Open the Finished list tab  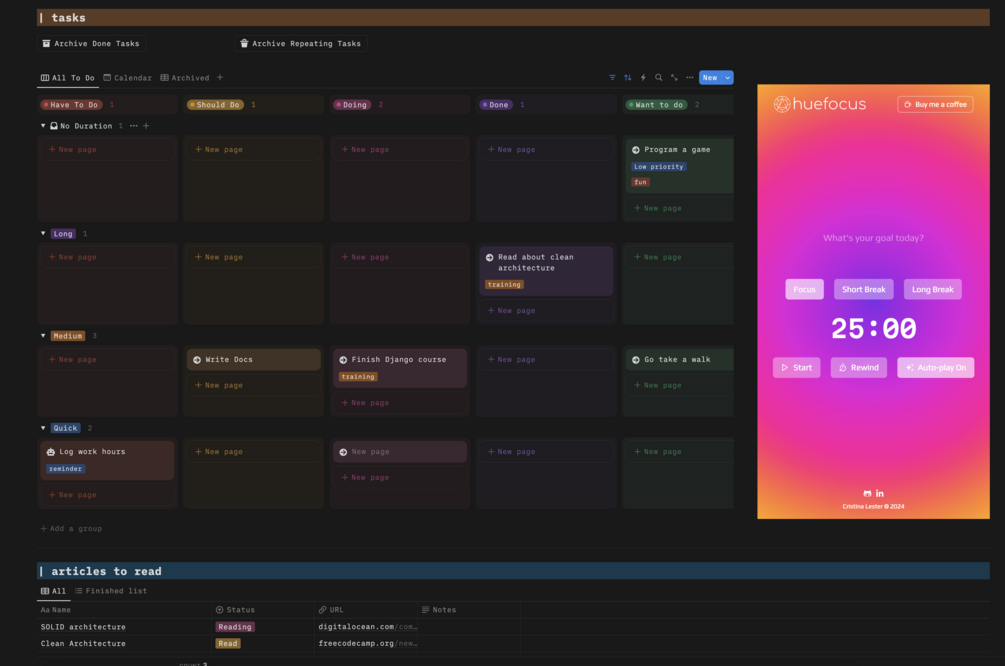pyautogui.click(x=111, y=591)
